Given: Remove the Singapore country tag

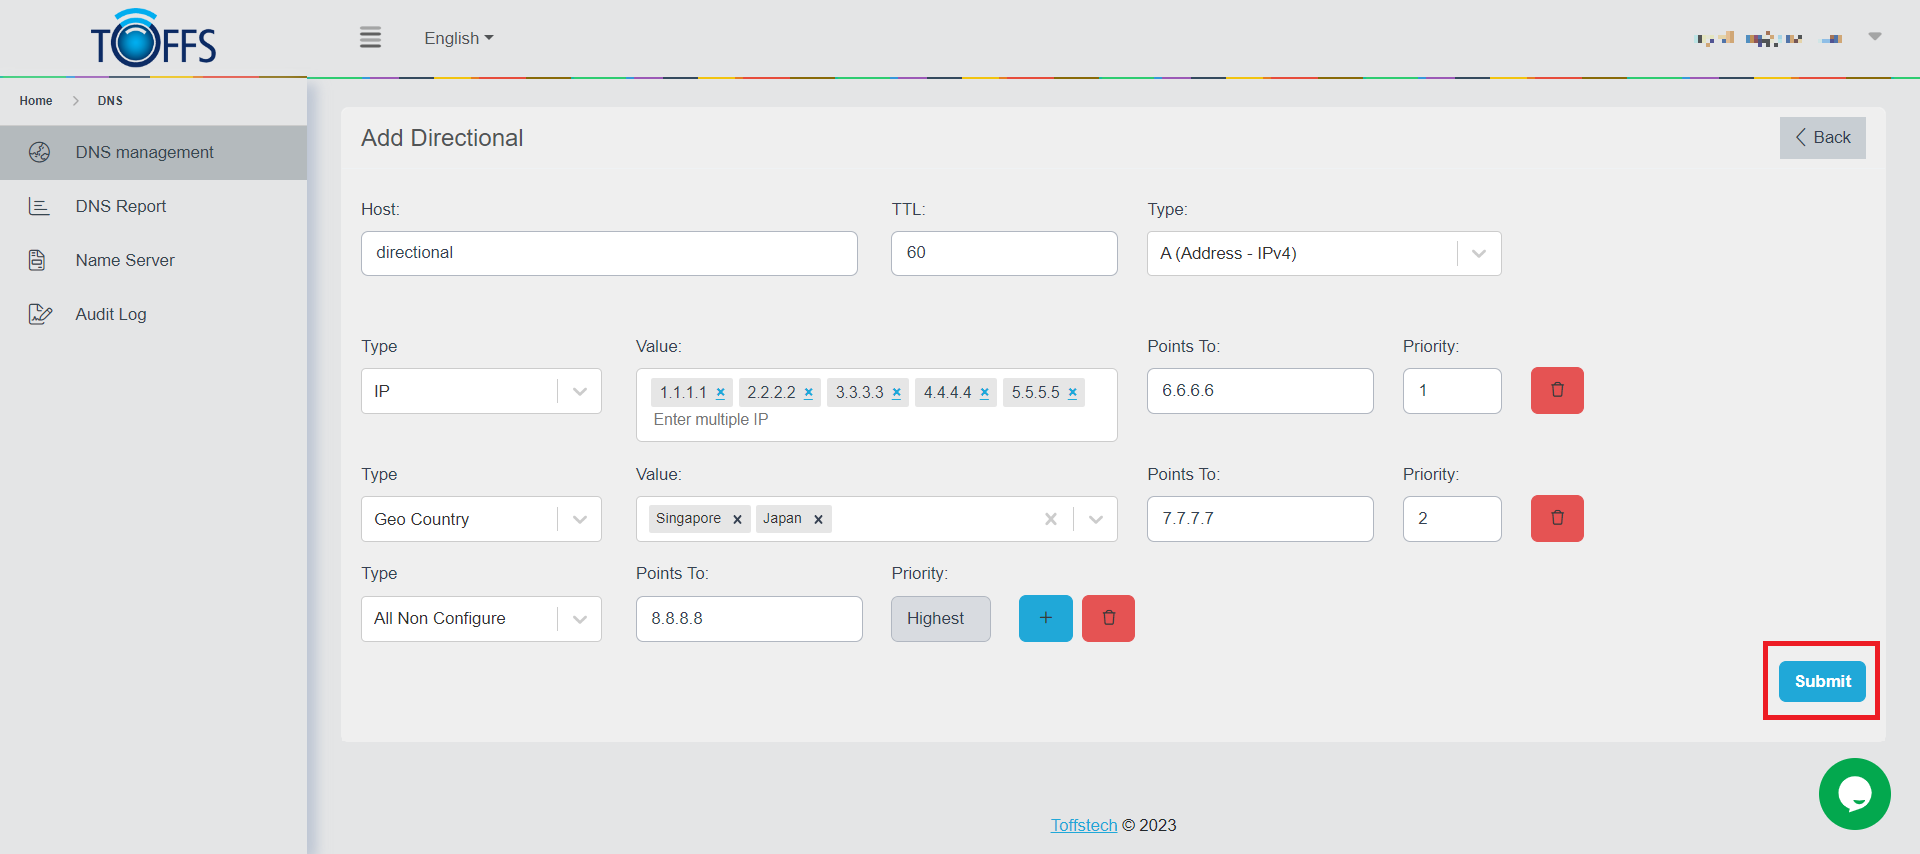Looking at the screenshot, I should [737, 519].
